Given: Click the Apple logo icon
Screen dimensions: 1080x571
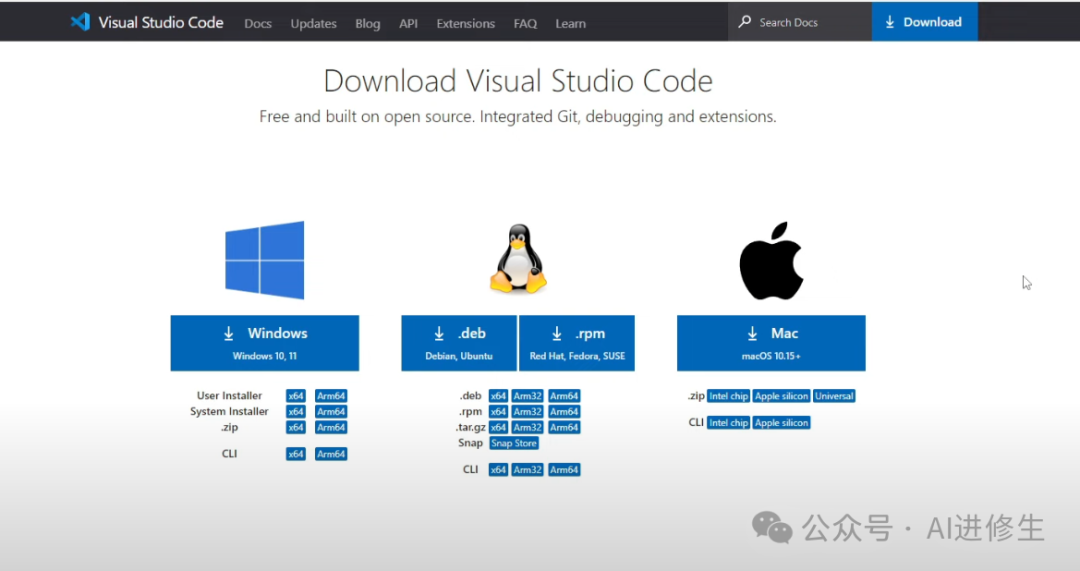Looking at the screenshot, I should (x=771, y=262).
